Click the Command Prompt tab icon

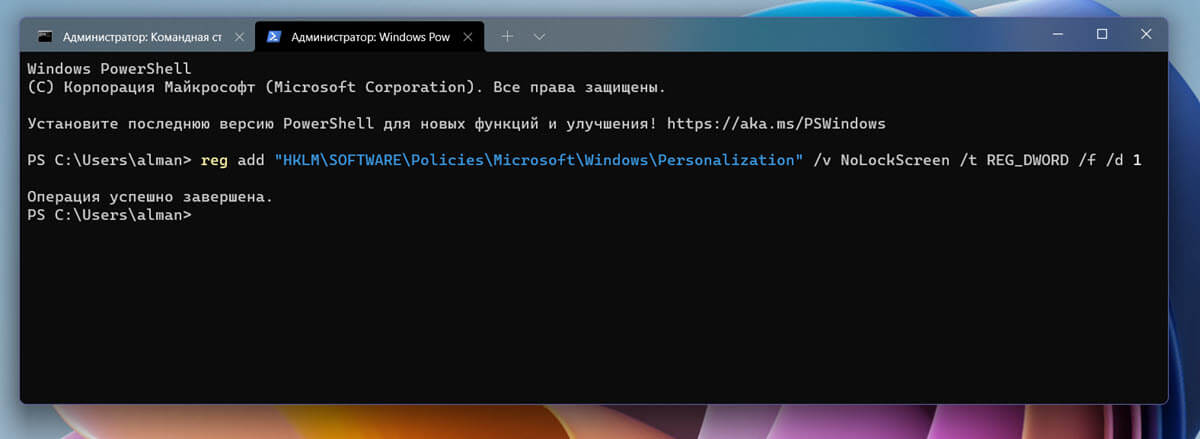[x=45, y=36]
